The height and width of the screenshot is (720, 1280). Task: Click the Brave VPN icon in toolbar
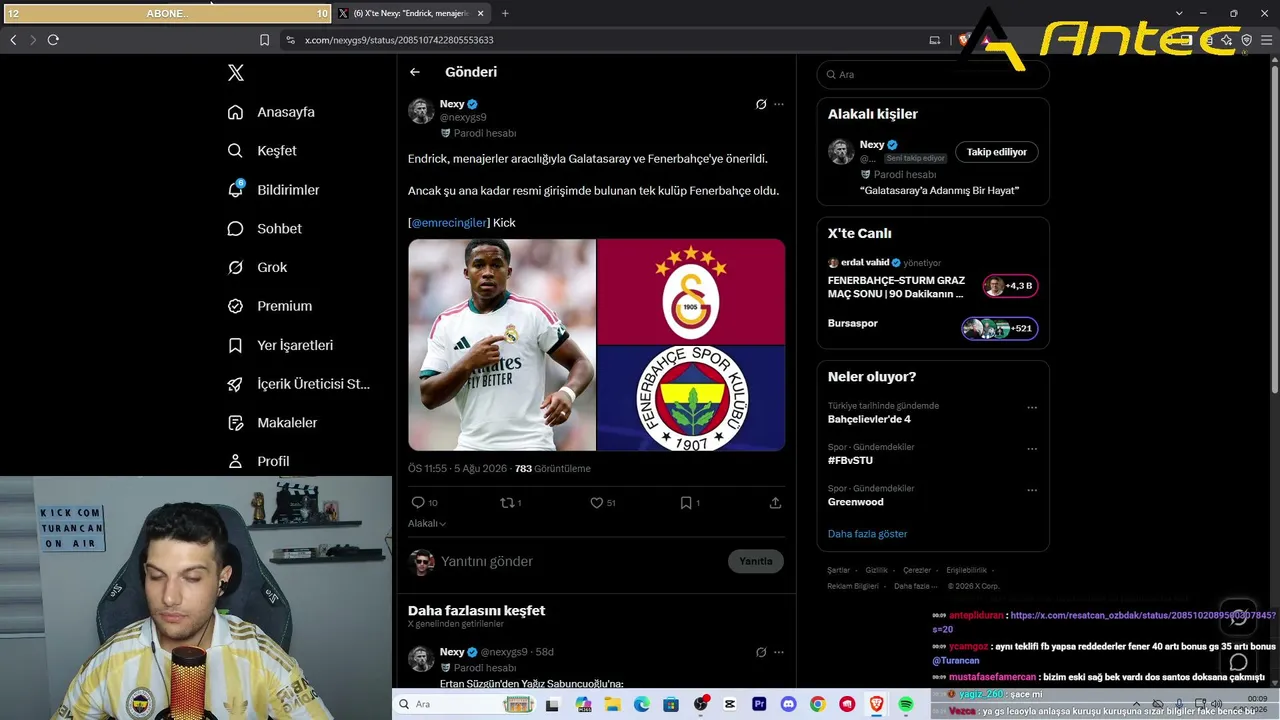click(1247, 40)
